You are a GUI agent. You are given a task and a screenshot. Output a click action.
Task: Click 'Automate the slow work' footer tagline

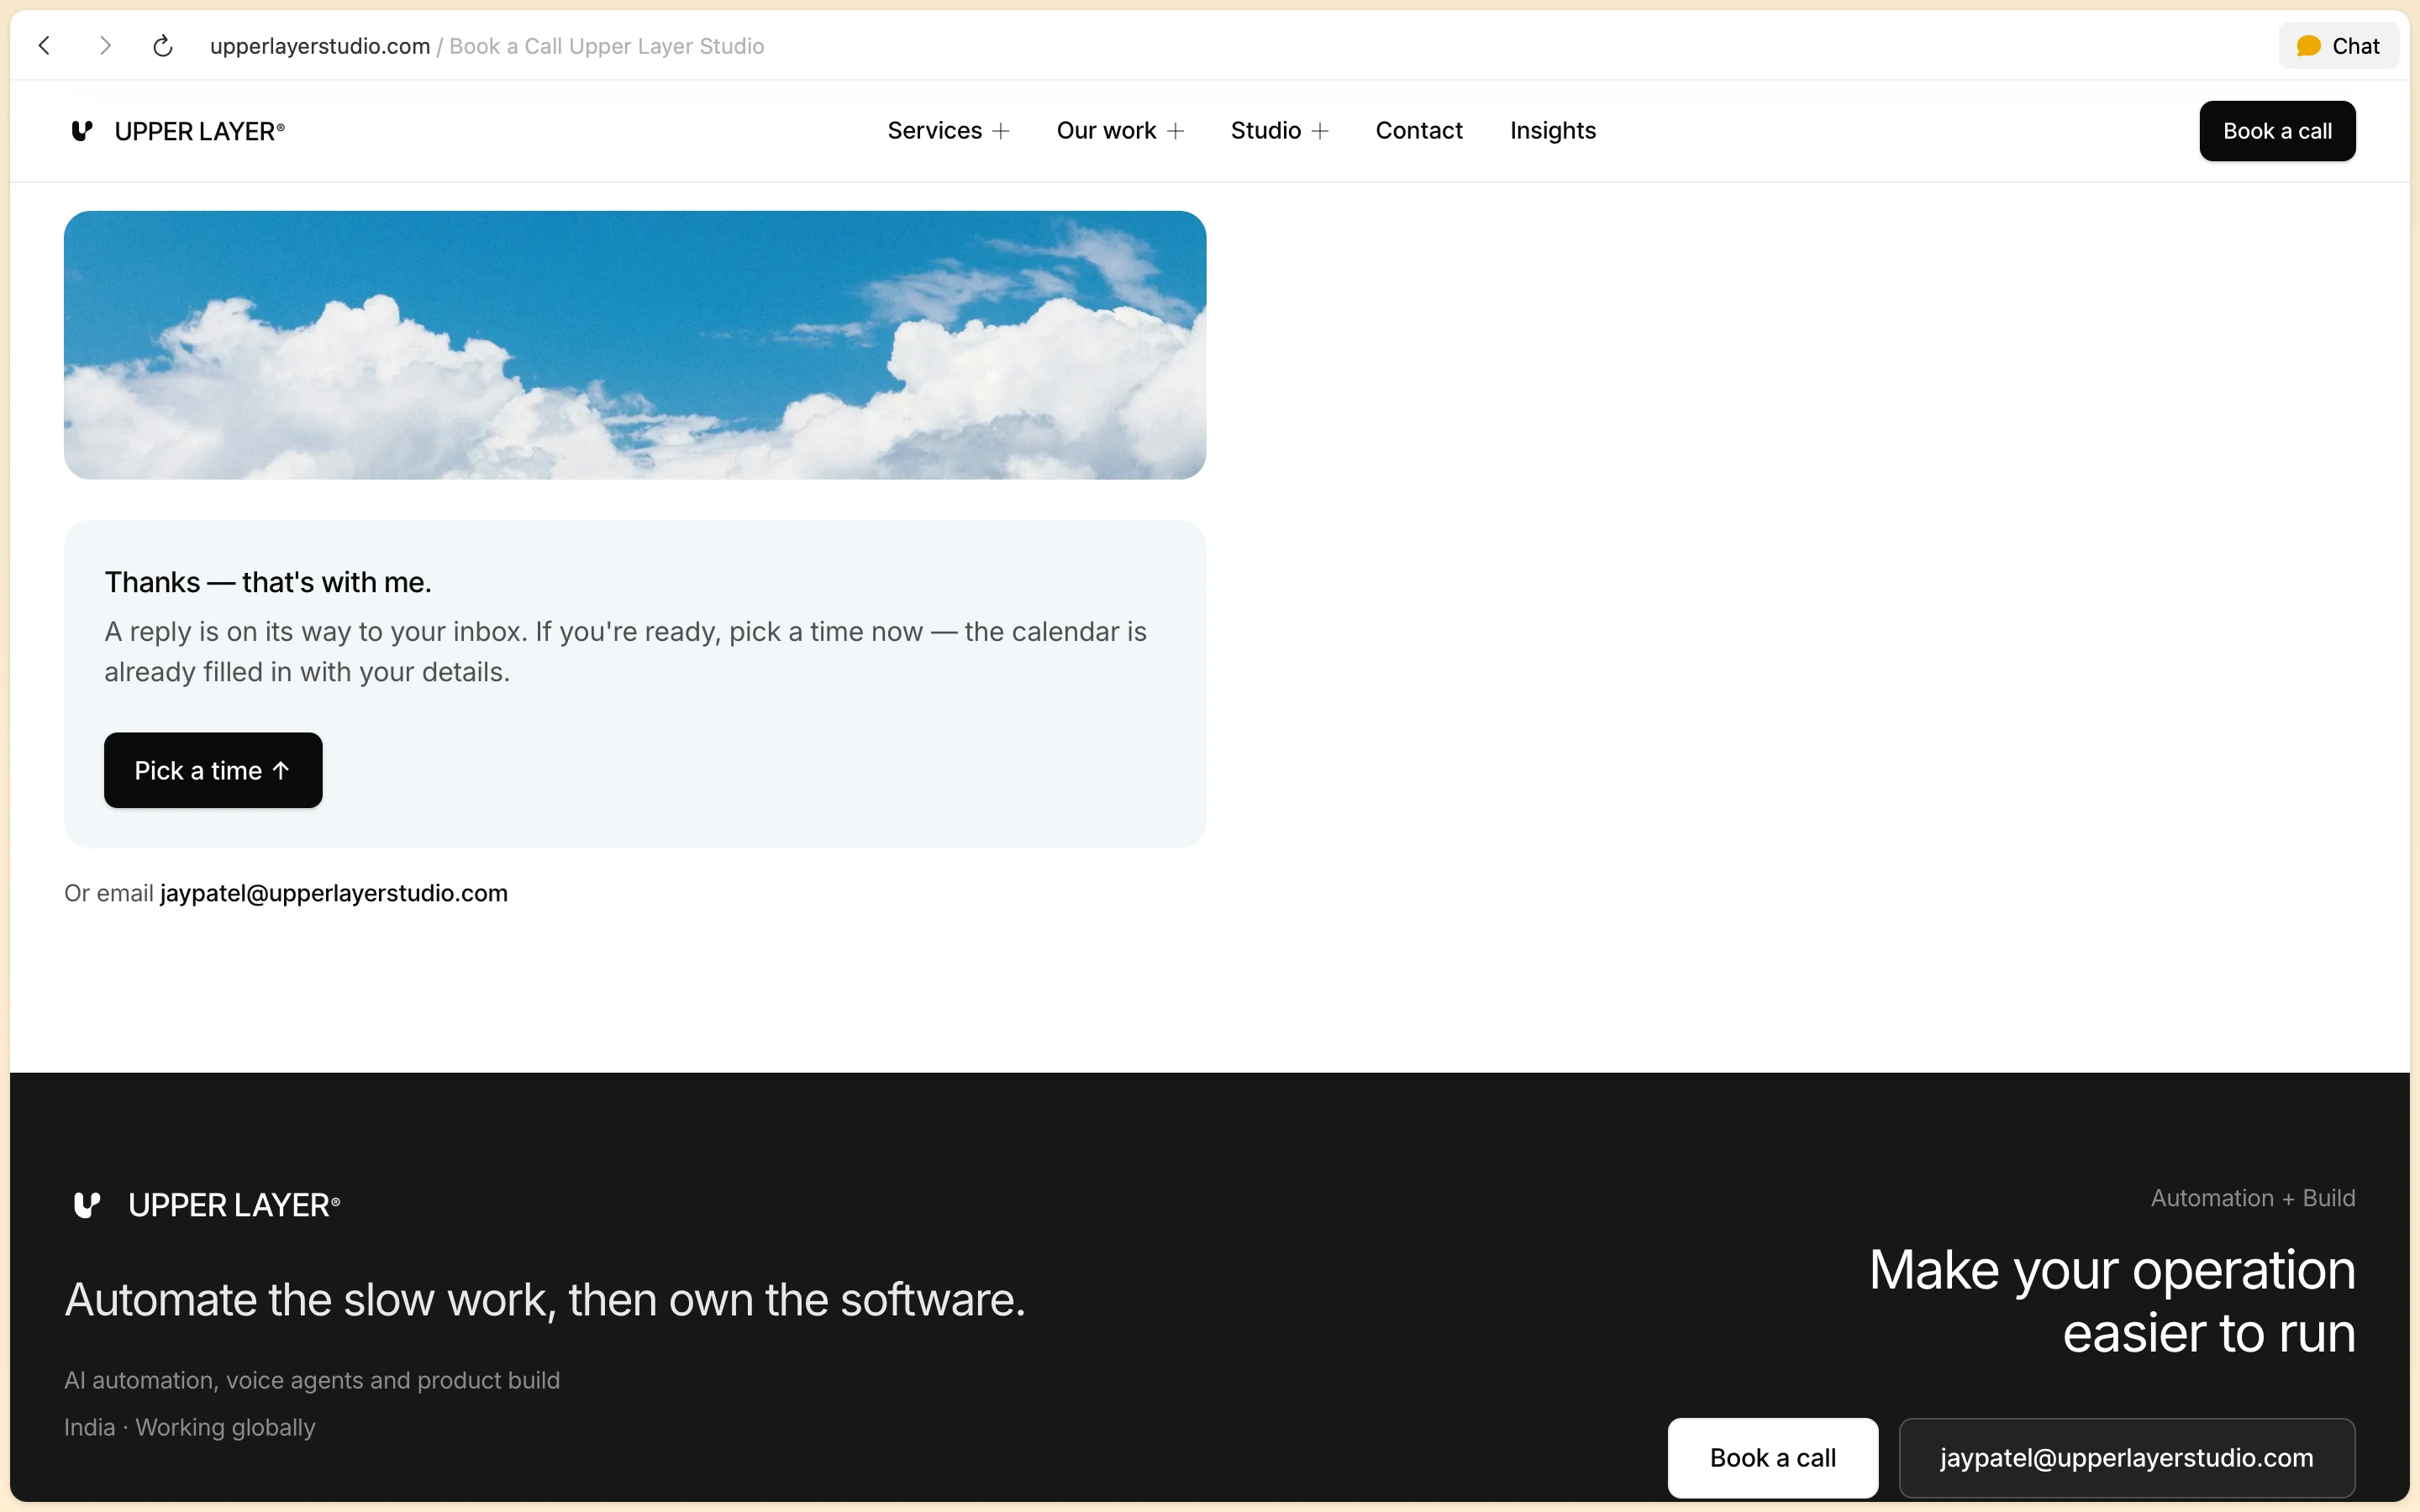pyautogui.click(x=545, y=1299)
